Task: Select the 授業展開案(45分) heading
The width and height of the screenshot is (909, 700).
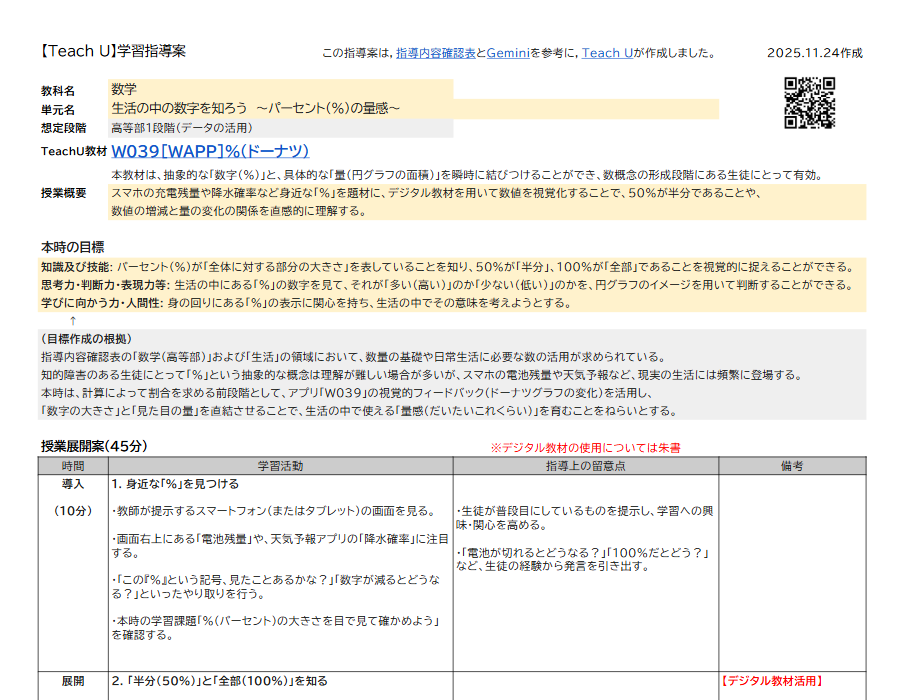Action: (x=94, y=446)
